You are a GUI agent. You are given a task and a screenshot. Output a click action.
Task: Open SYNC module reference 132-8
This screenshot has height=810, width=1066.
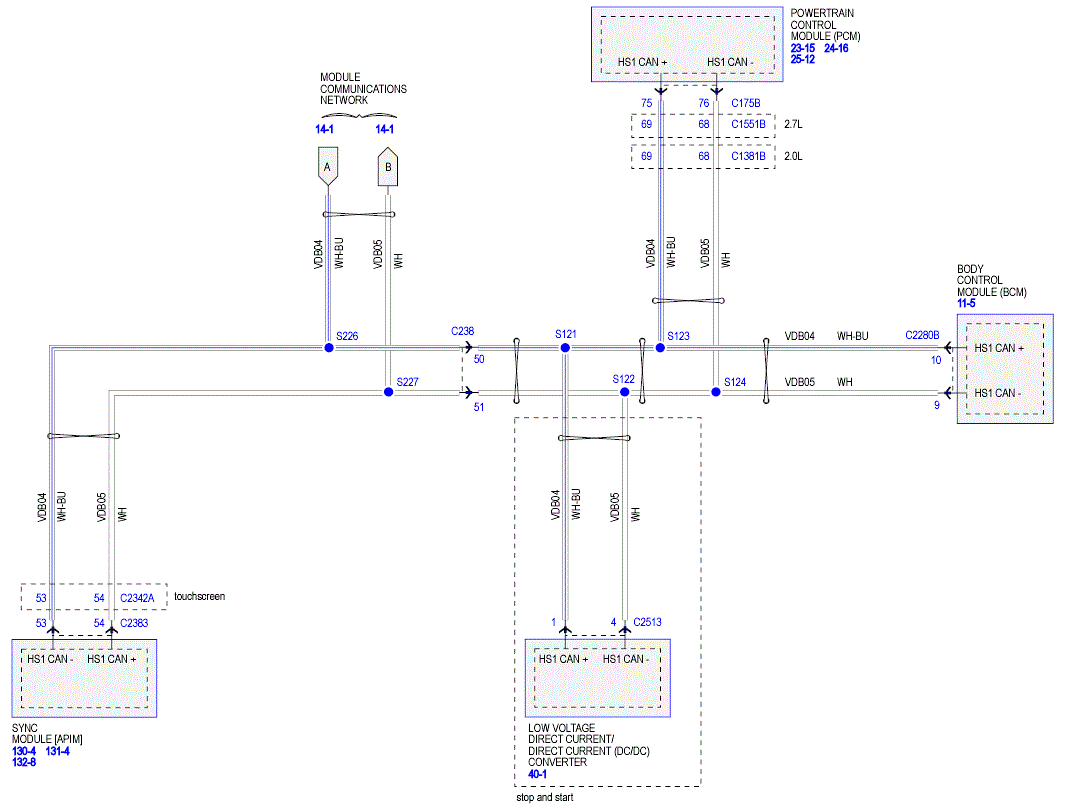(24, 762)
